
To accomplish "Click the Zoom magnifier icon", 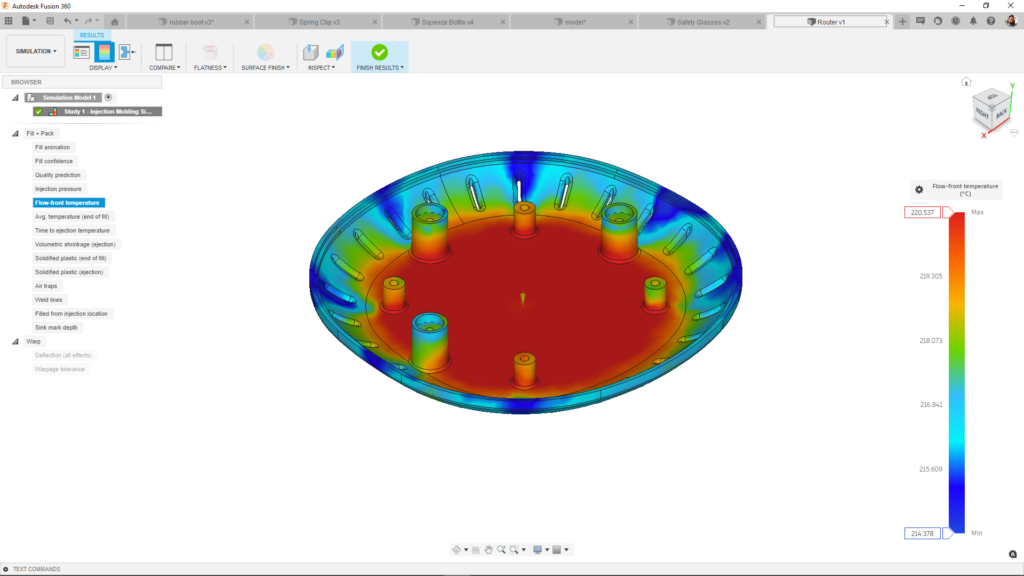I will tap(501, 550).
